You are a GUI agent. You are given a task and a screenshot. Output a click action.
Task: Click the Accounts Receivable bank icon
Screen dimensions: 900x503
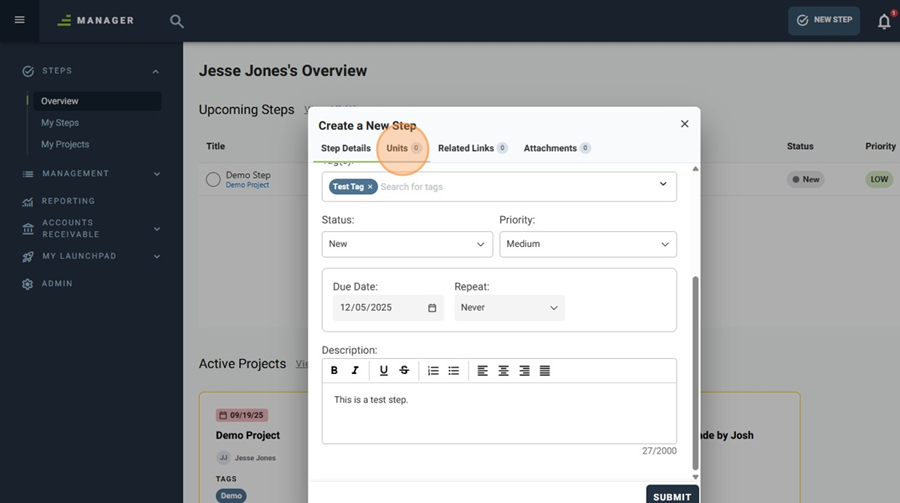point(28,229)
